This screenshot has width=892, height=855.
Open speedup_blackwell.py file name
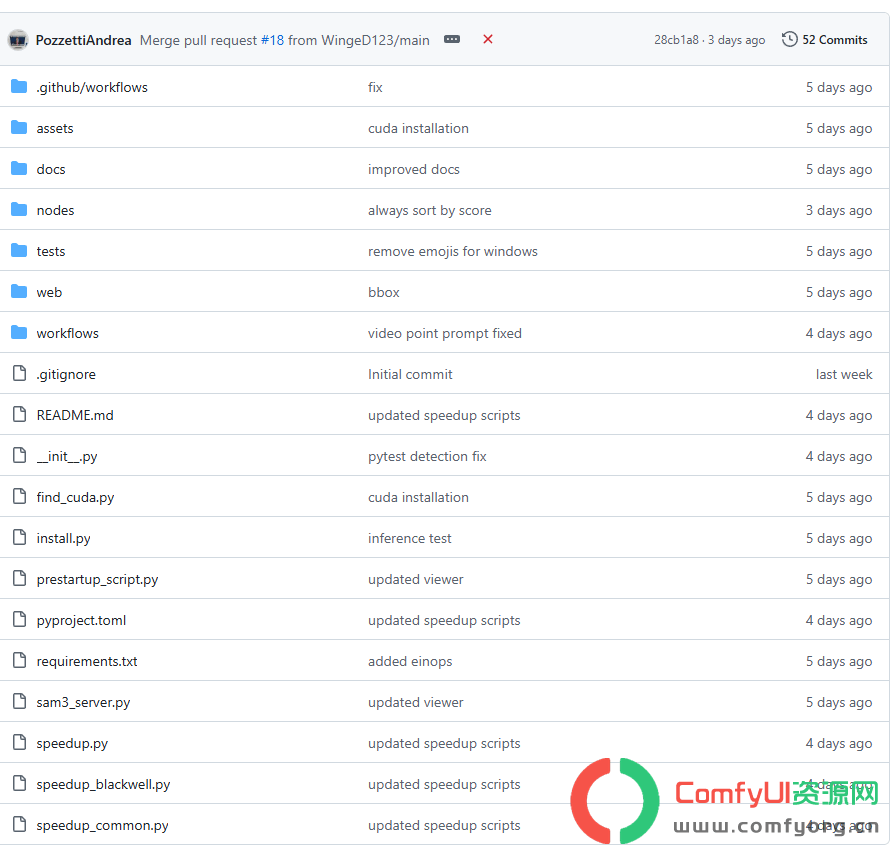point(103,784)
